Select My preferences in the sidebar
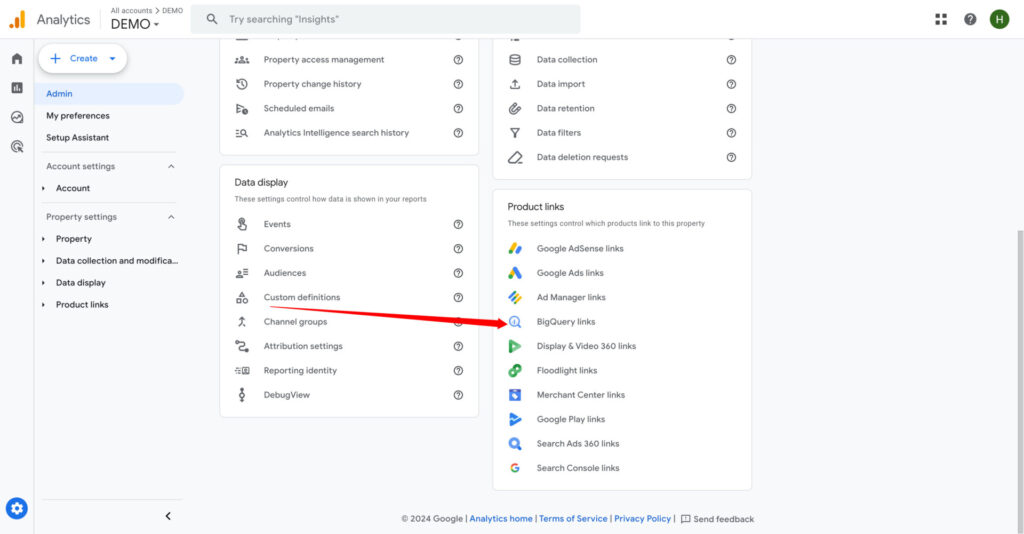The width and height of the screenshot is (1024, 534). click(78, 116)
